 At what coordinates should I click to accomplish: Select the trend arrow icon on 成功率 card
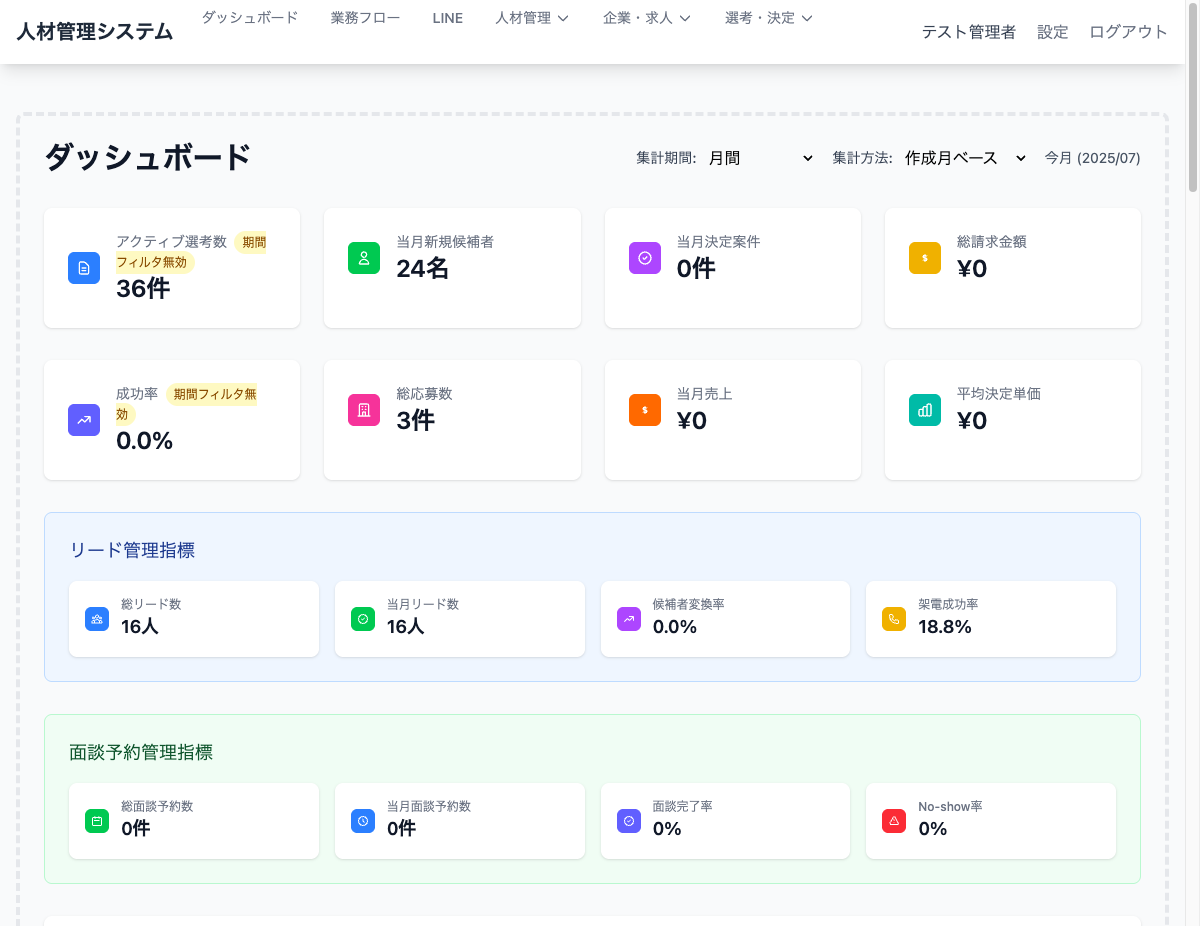click(x=84, y=420)
